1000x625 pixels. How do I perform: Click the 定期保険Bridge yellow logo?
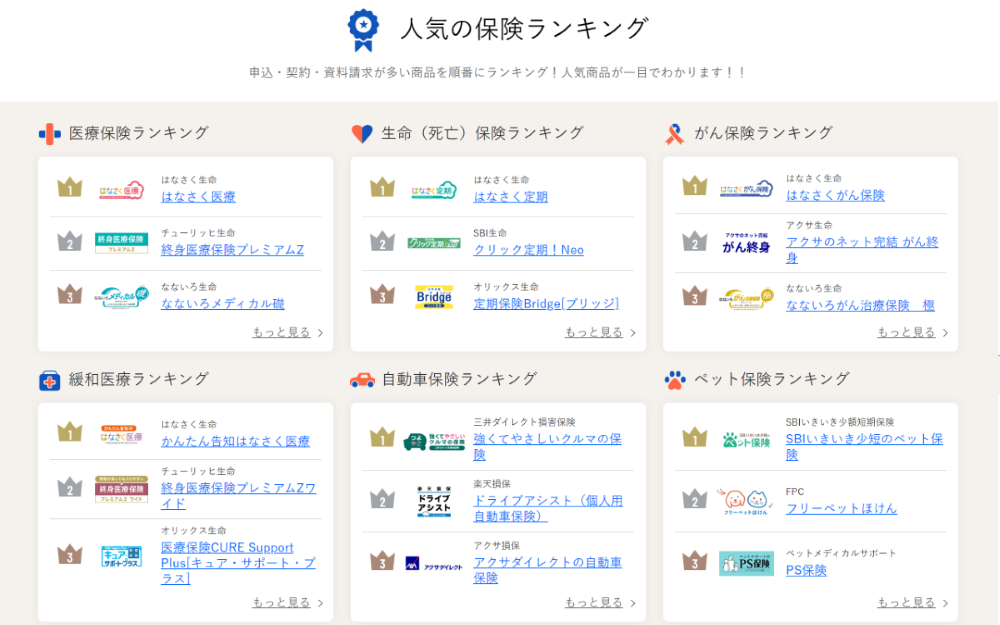tap(434, 297)
